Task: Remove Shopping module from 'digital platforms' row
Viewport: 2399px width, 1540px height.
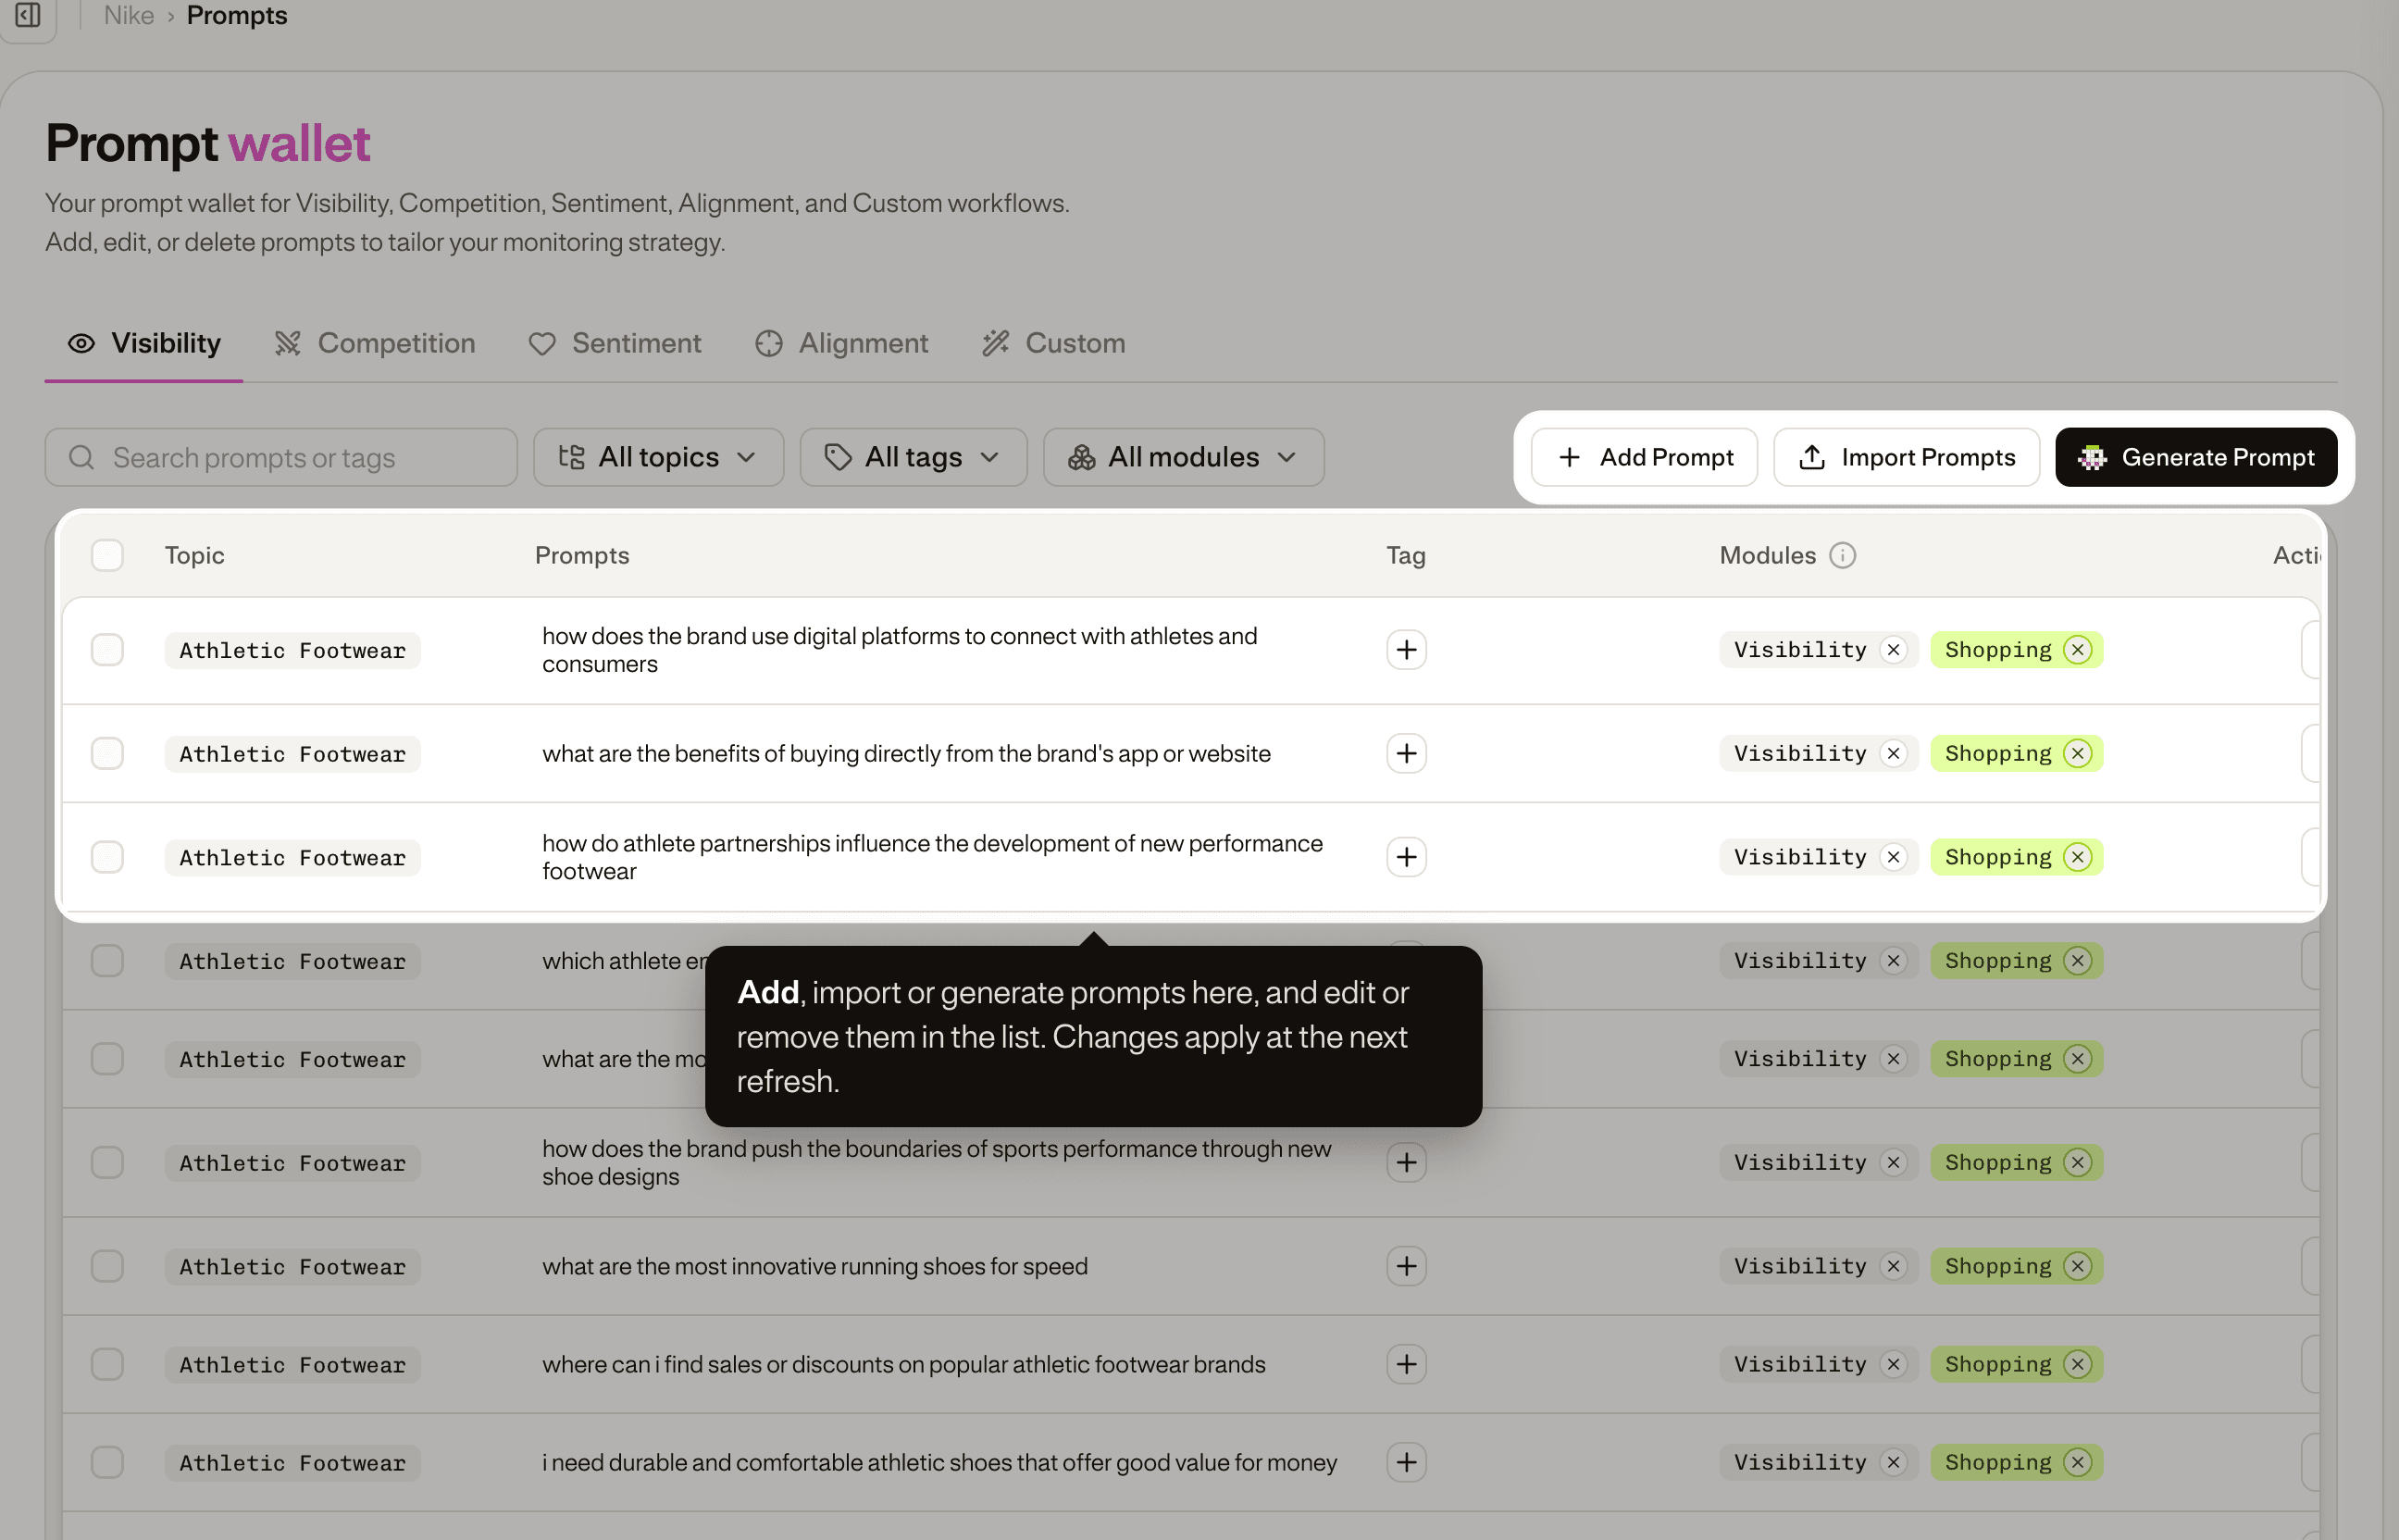Action: point(2078,650)
